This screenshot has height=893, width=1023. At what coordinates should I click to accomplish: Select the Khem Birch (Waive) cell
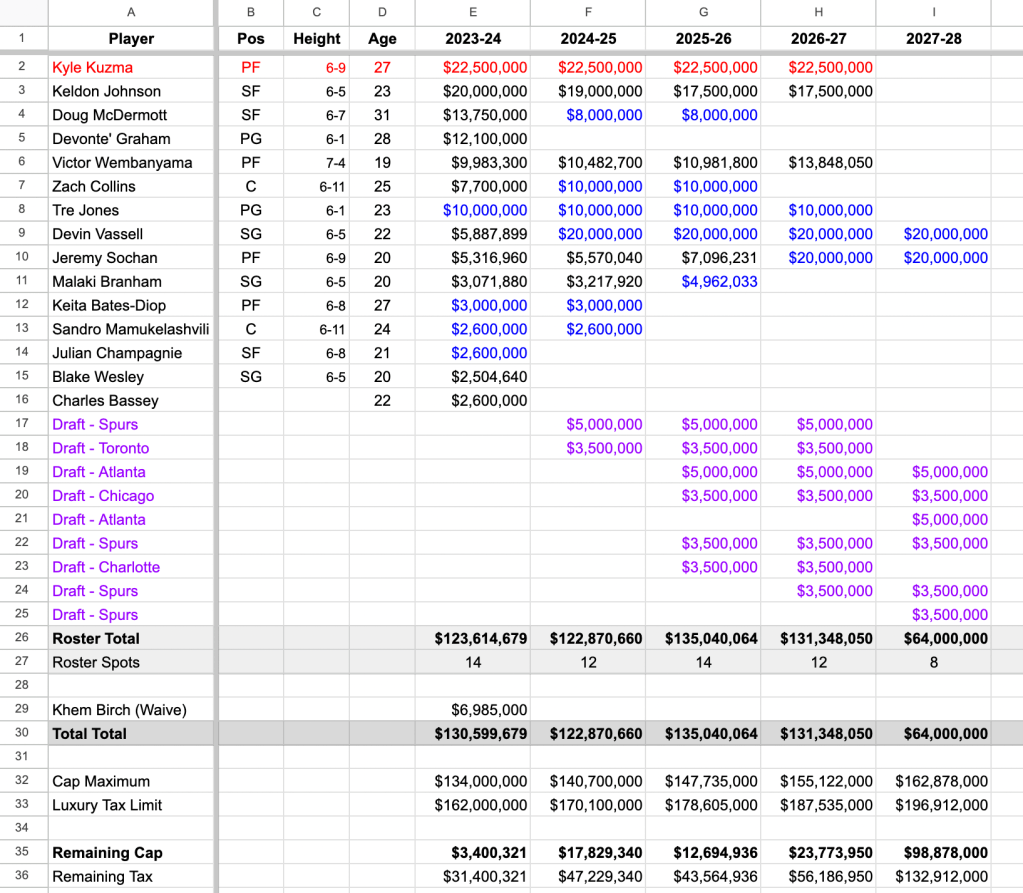click(x=119, y=710)
